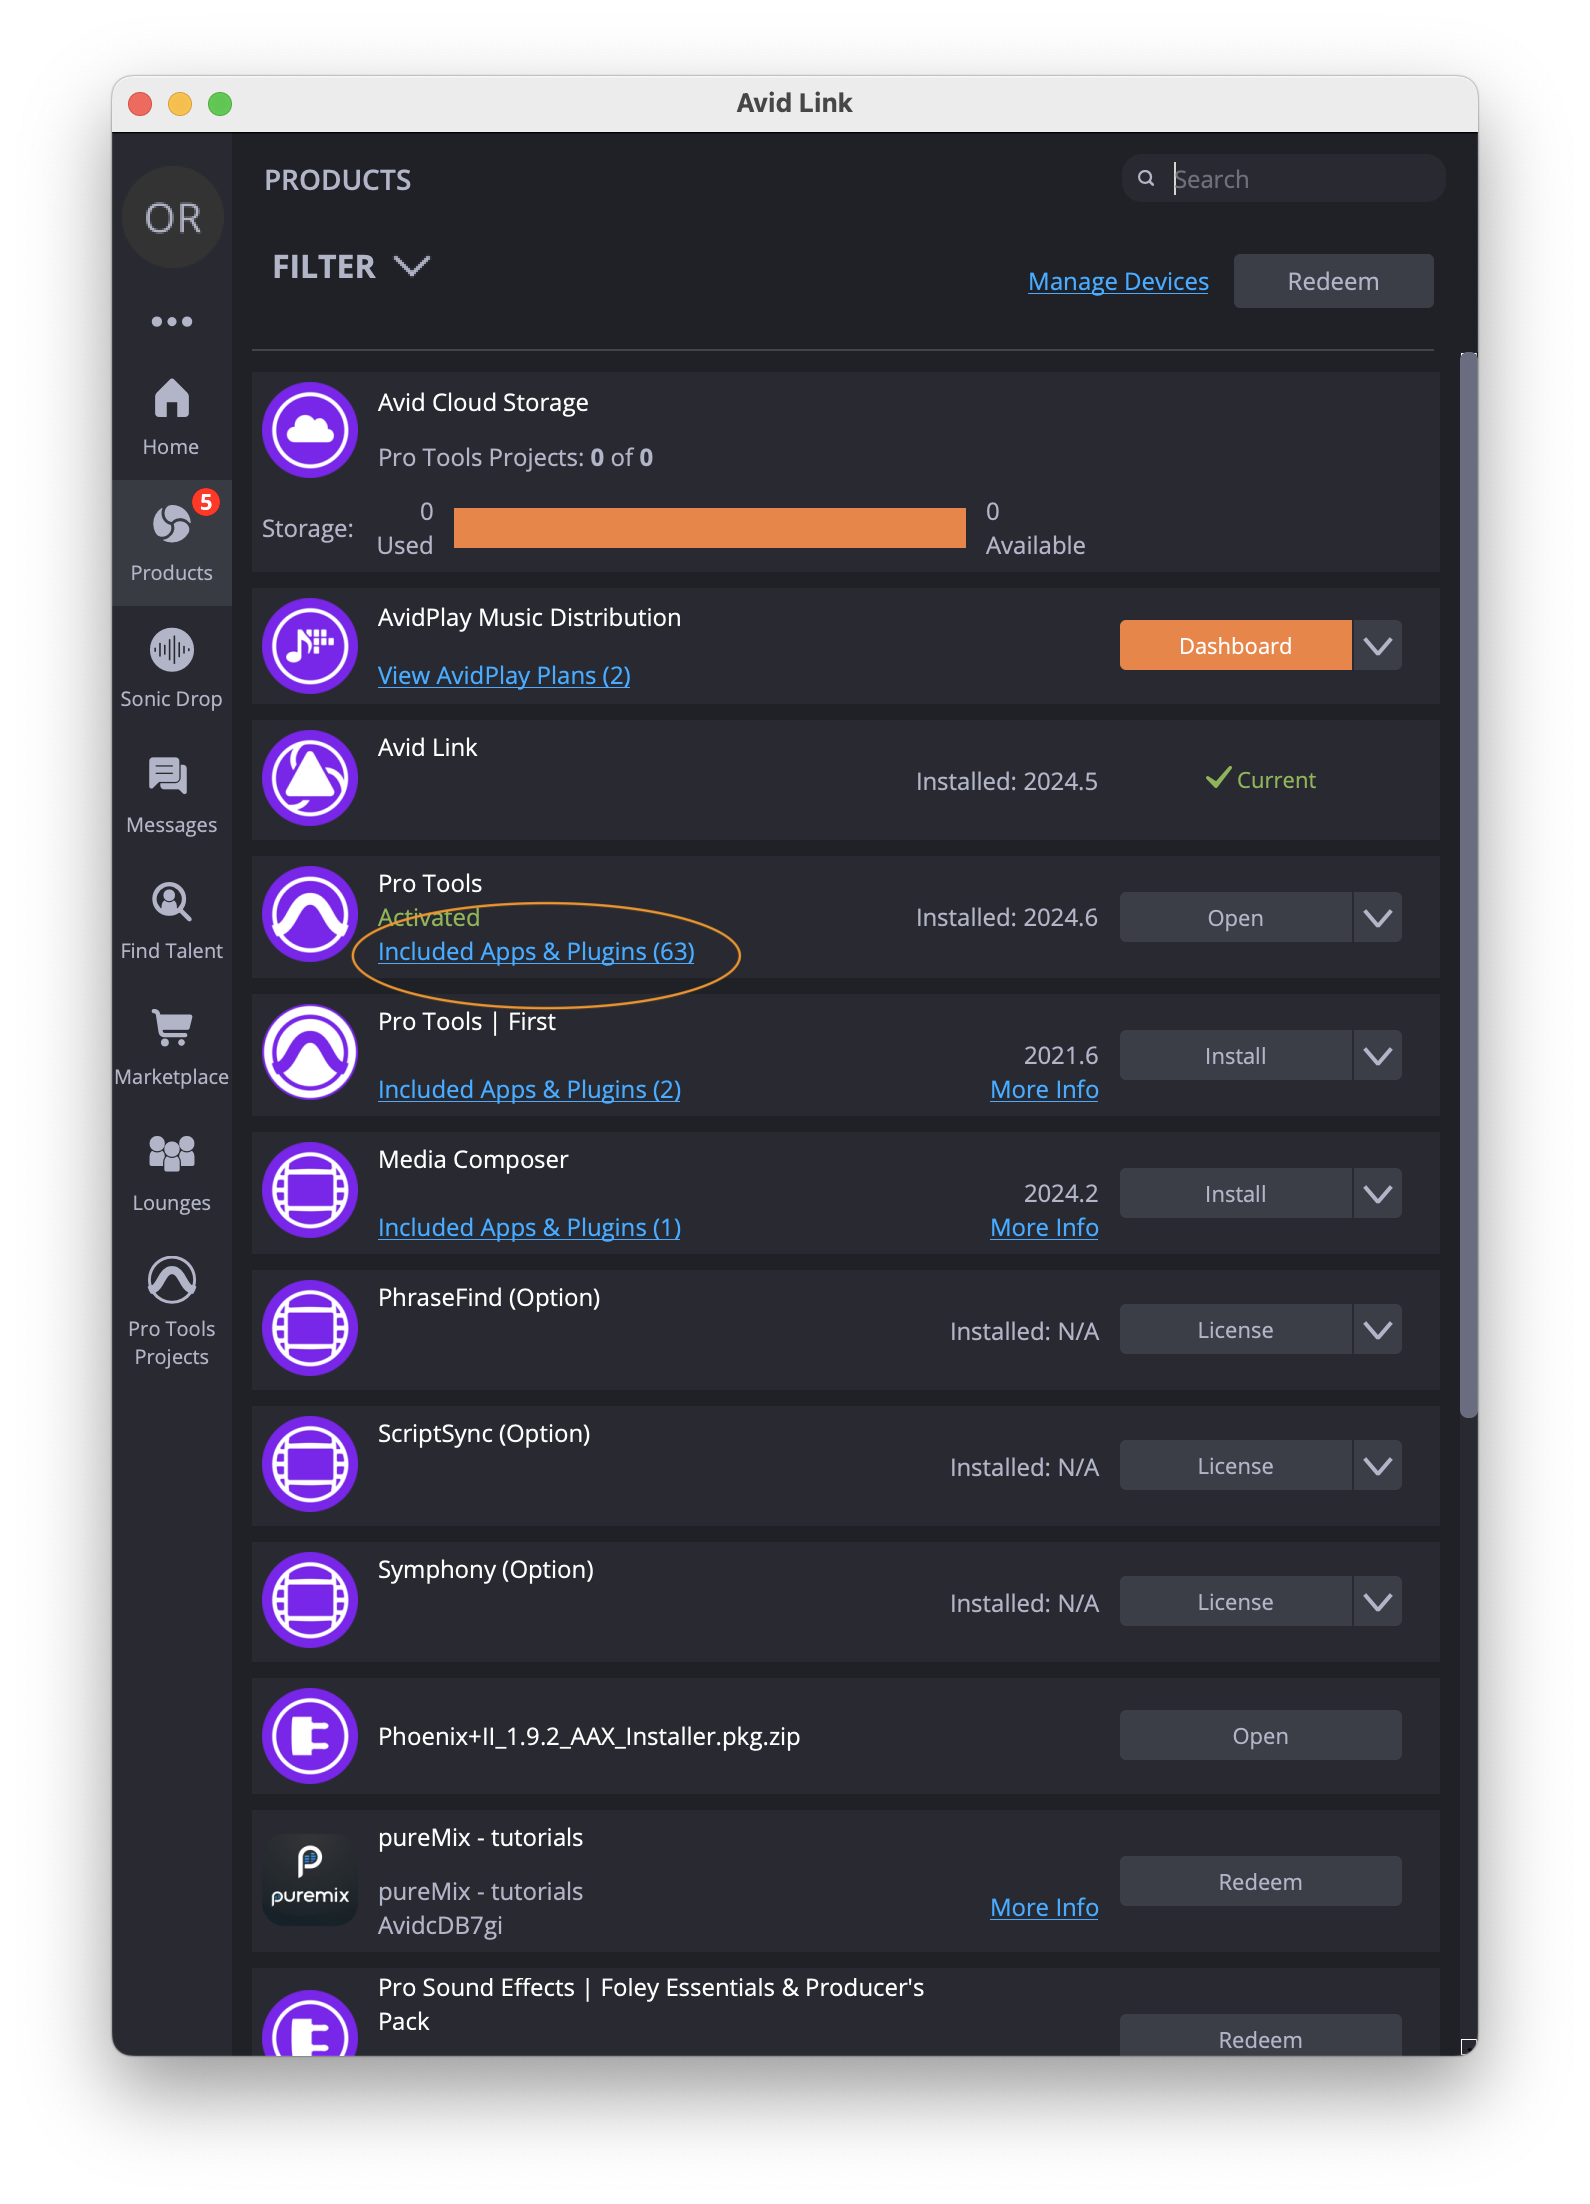This screenshot has width=1590, height=2204.
Task: Expand PhraseFind License dropdown arrow
Action: [1378, 1329]
